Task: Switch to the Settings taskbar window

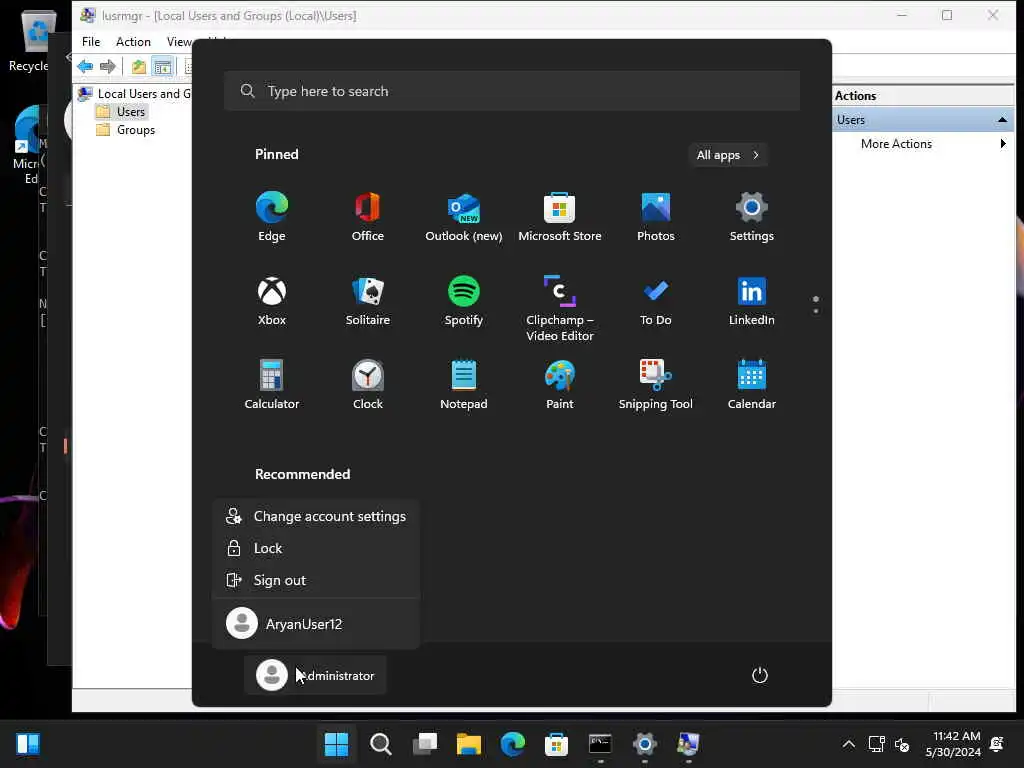Action: (x=645, y=744)
